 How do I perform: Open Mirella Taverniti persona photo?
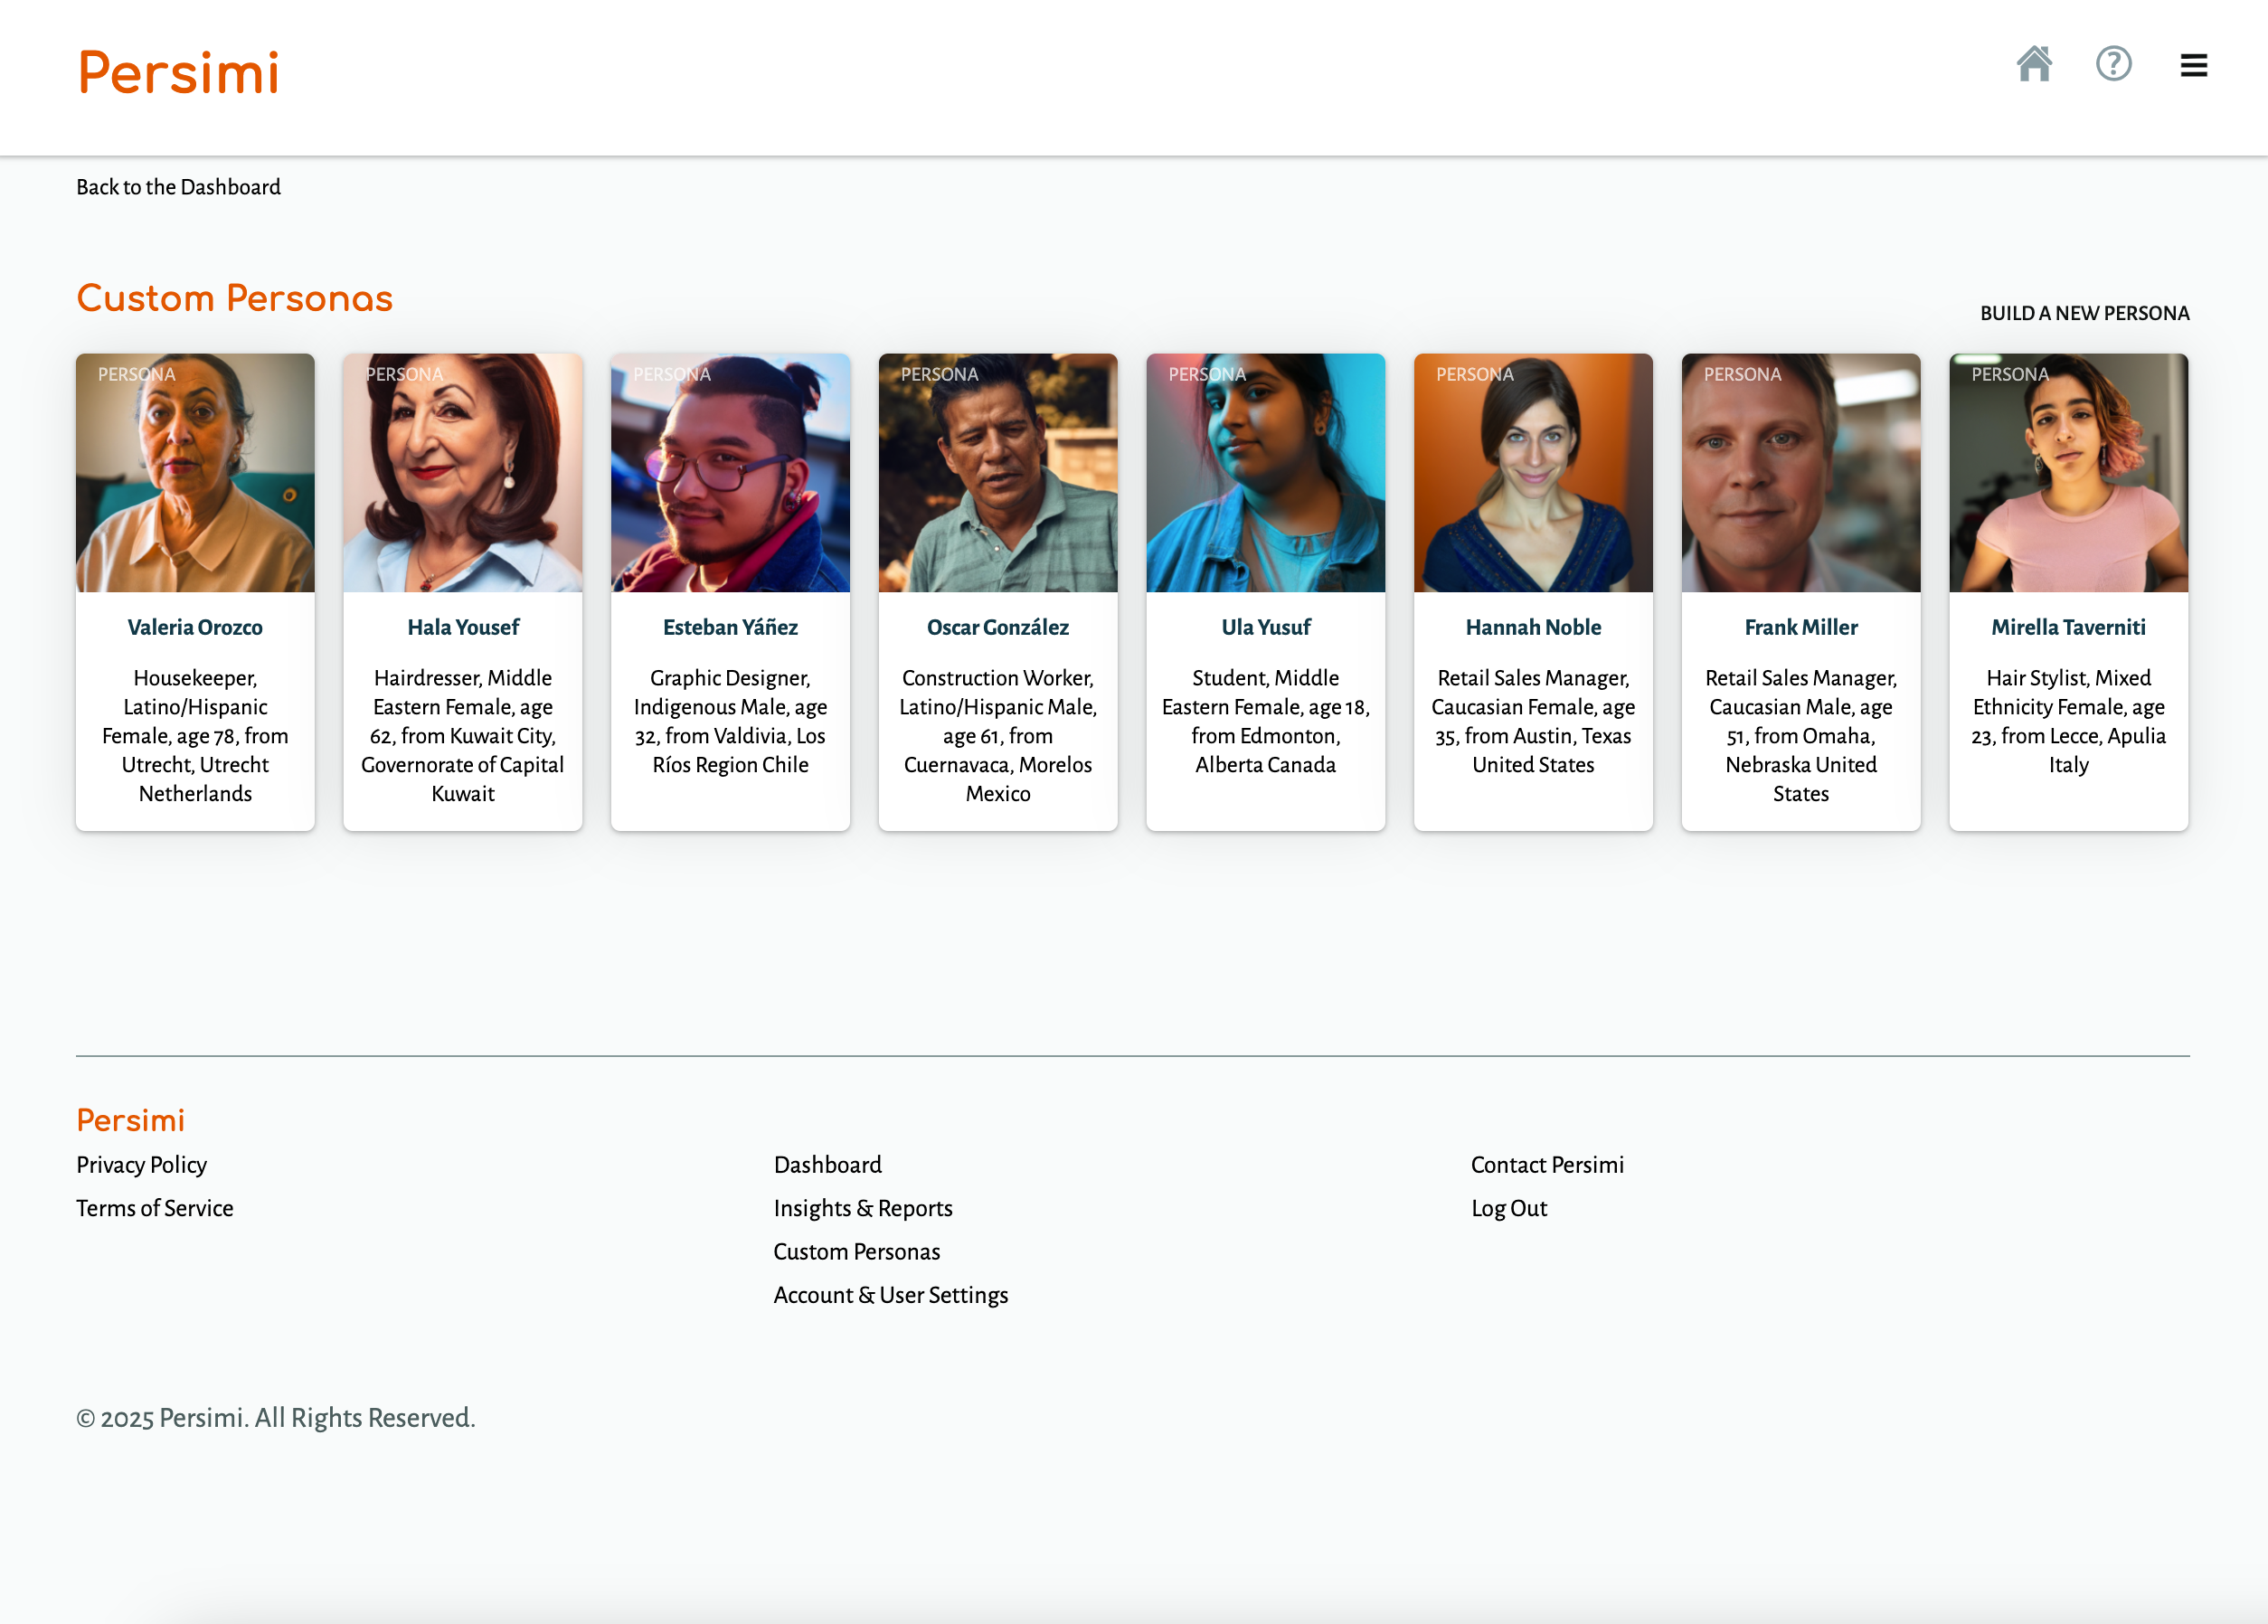click(2069, 472)
